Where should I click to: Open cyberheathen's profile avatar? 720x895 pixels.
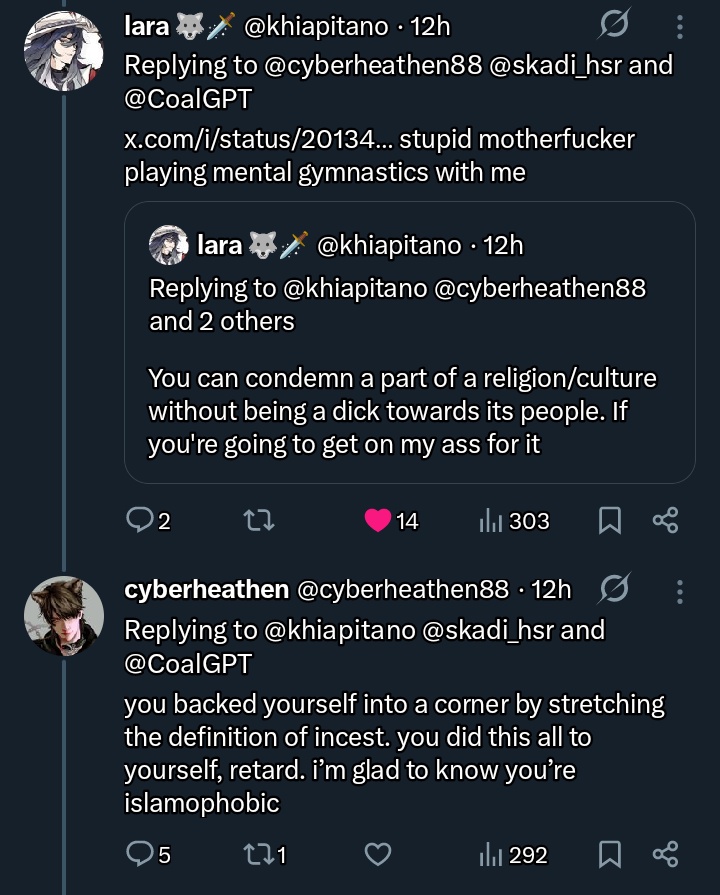[x=65, y=616]
